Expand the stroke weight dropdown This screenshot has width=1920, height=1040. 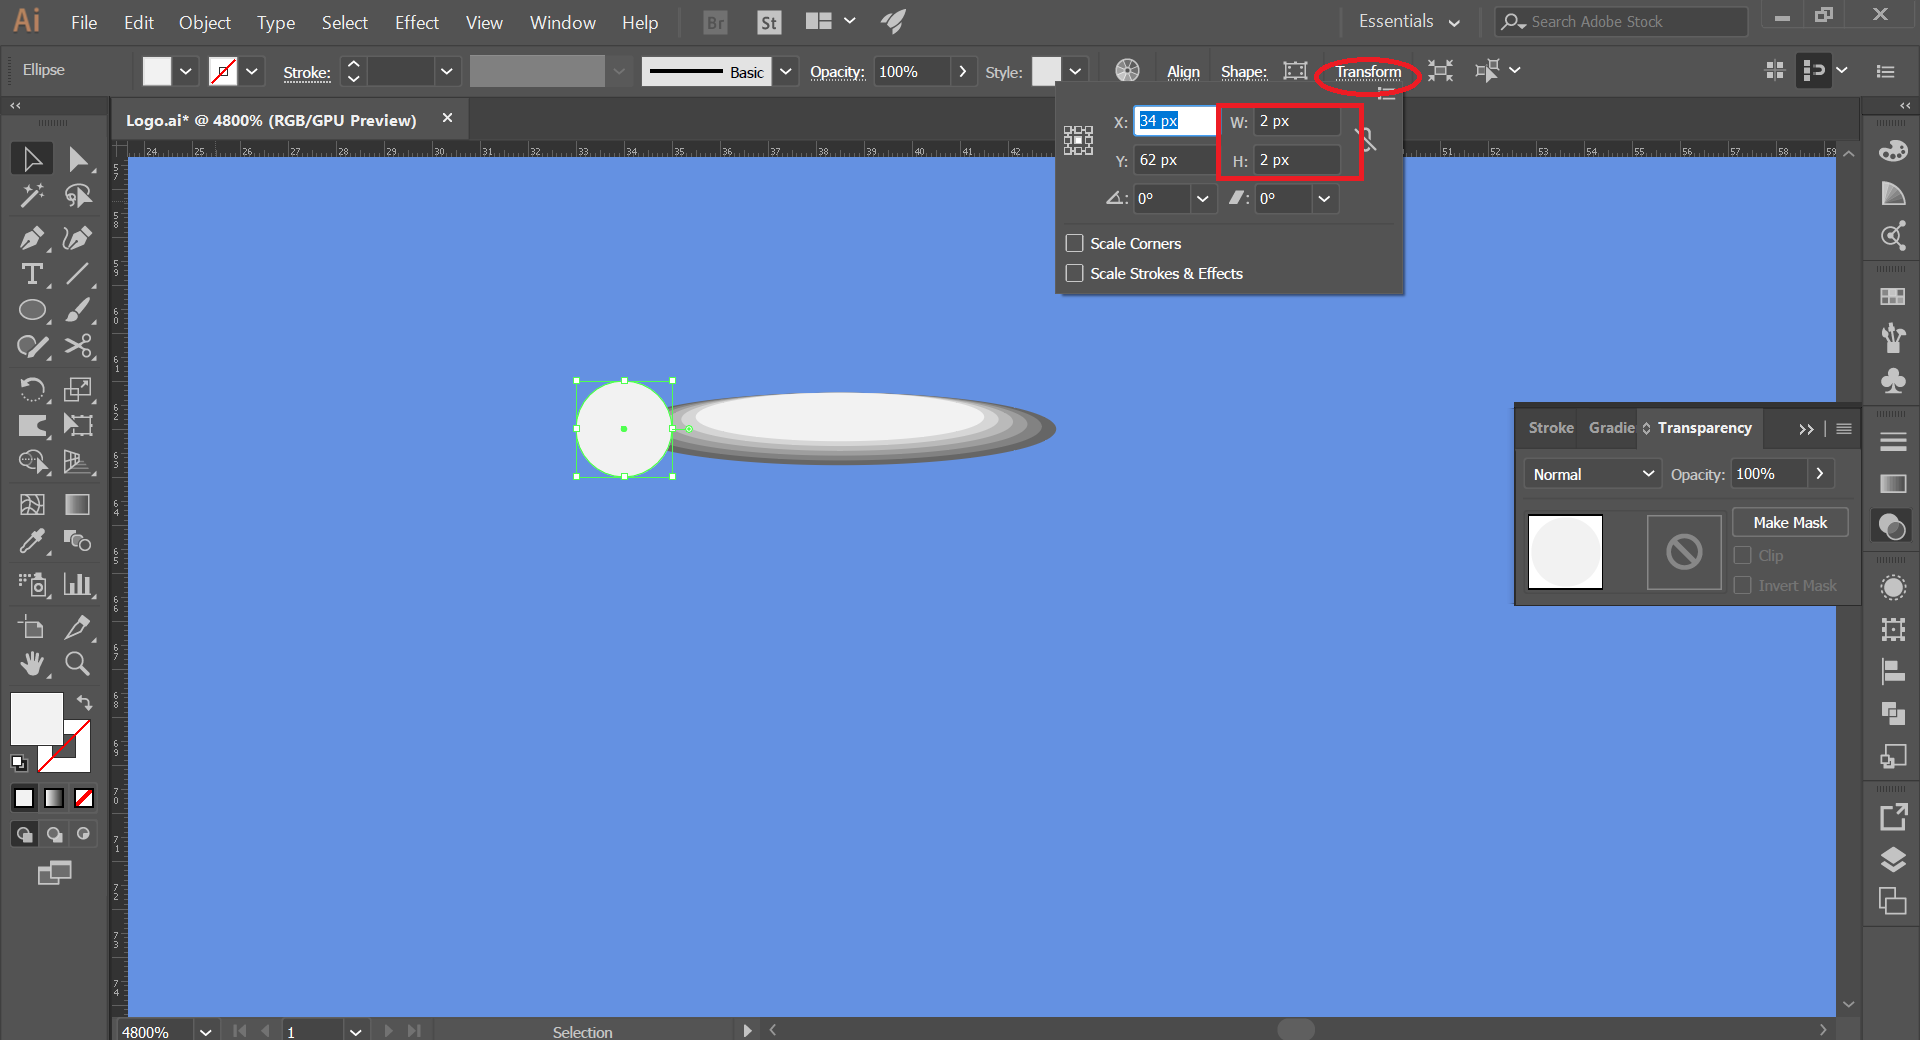[446, 71]
